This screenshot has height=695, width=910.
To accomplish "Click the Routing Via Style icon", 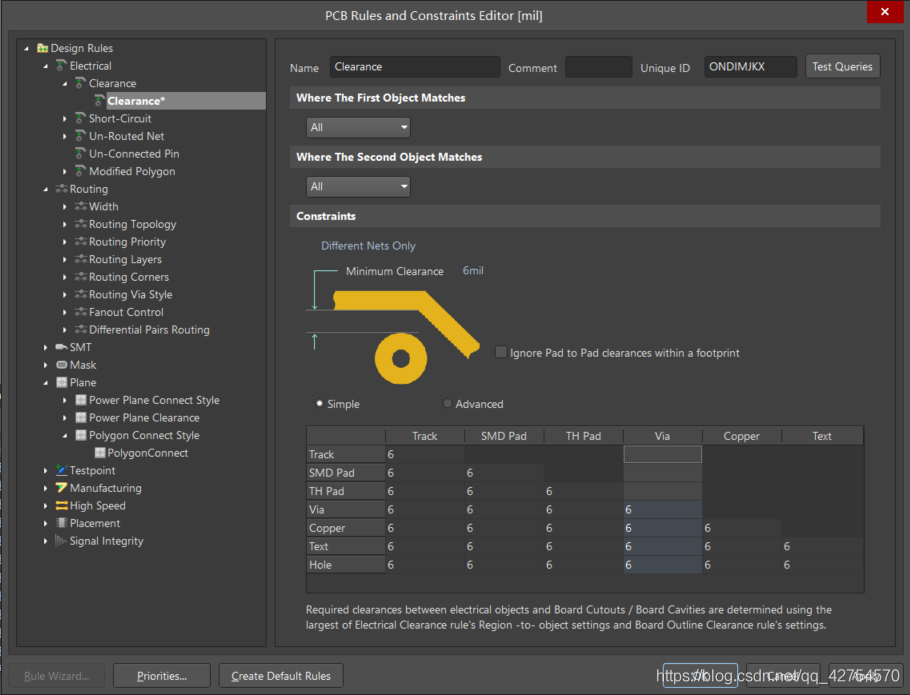I will (x=81, y=294).
